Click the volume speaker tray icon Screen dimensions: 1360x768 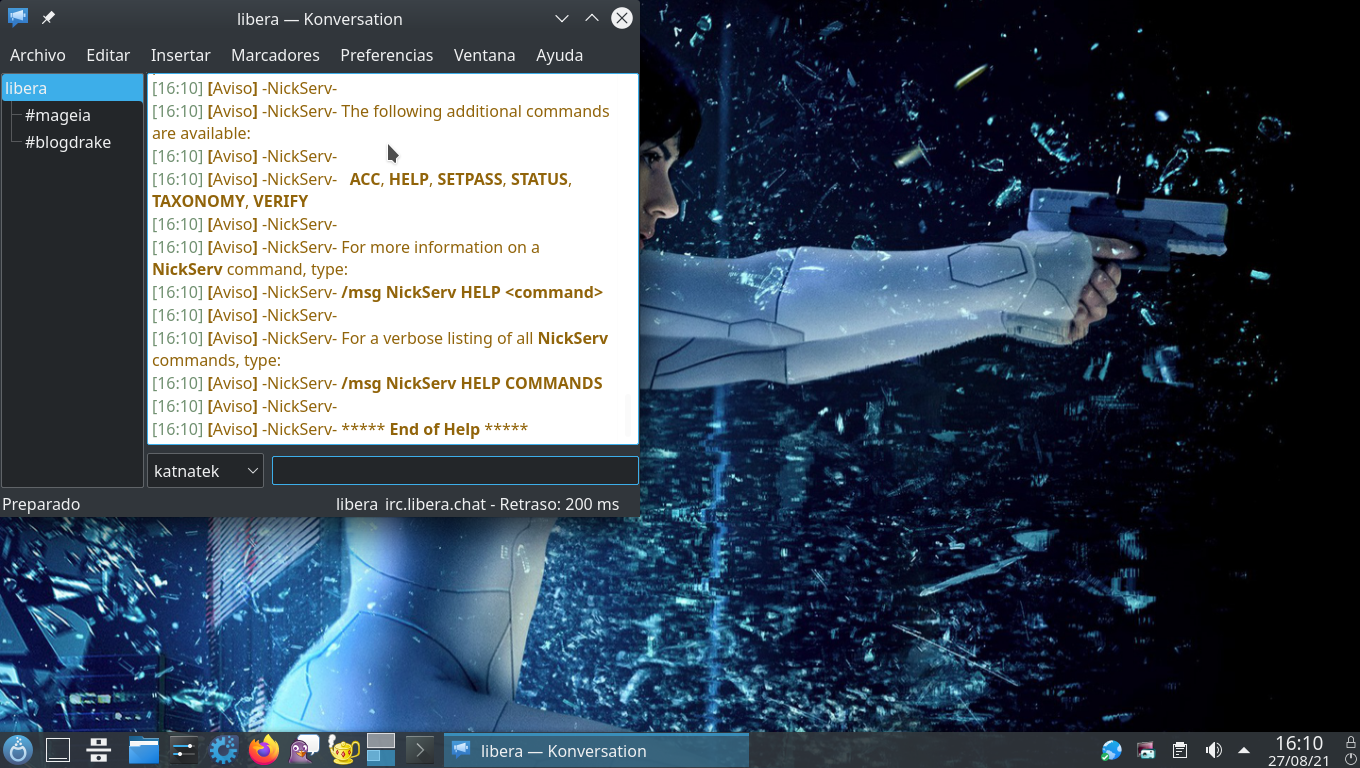coord(1214,750)
